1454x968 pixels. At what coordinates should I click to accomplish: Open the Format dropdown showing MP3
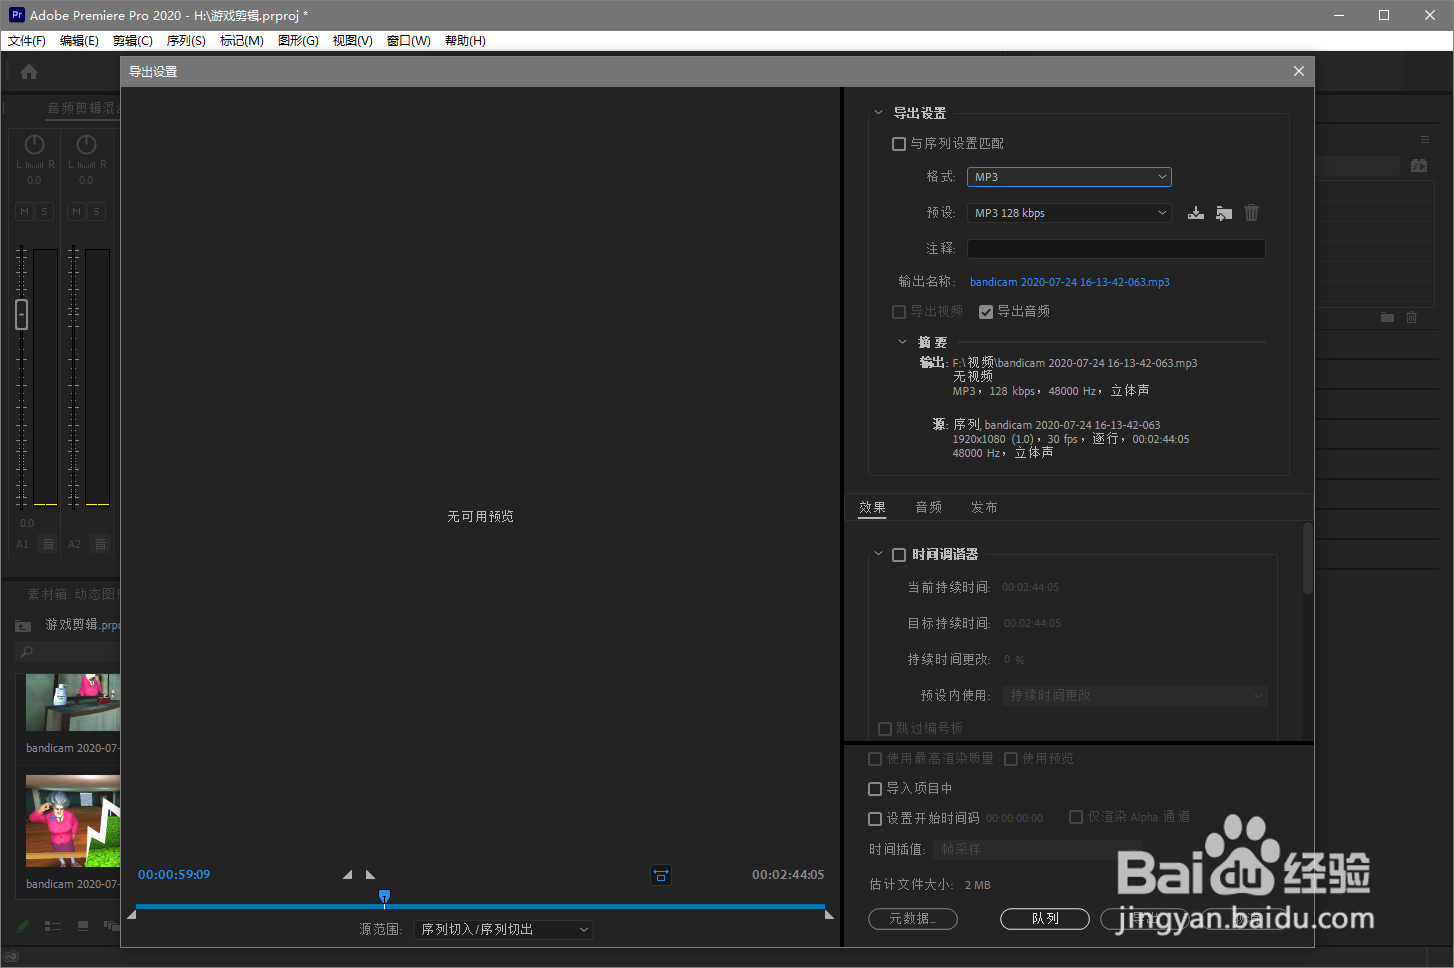pyautogui.click(x=1069, y=177)
